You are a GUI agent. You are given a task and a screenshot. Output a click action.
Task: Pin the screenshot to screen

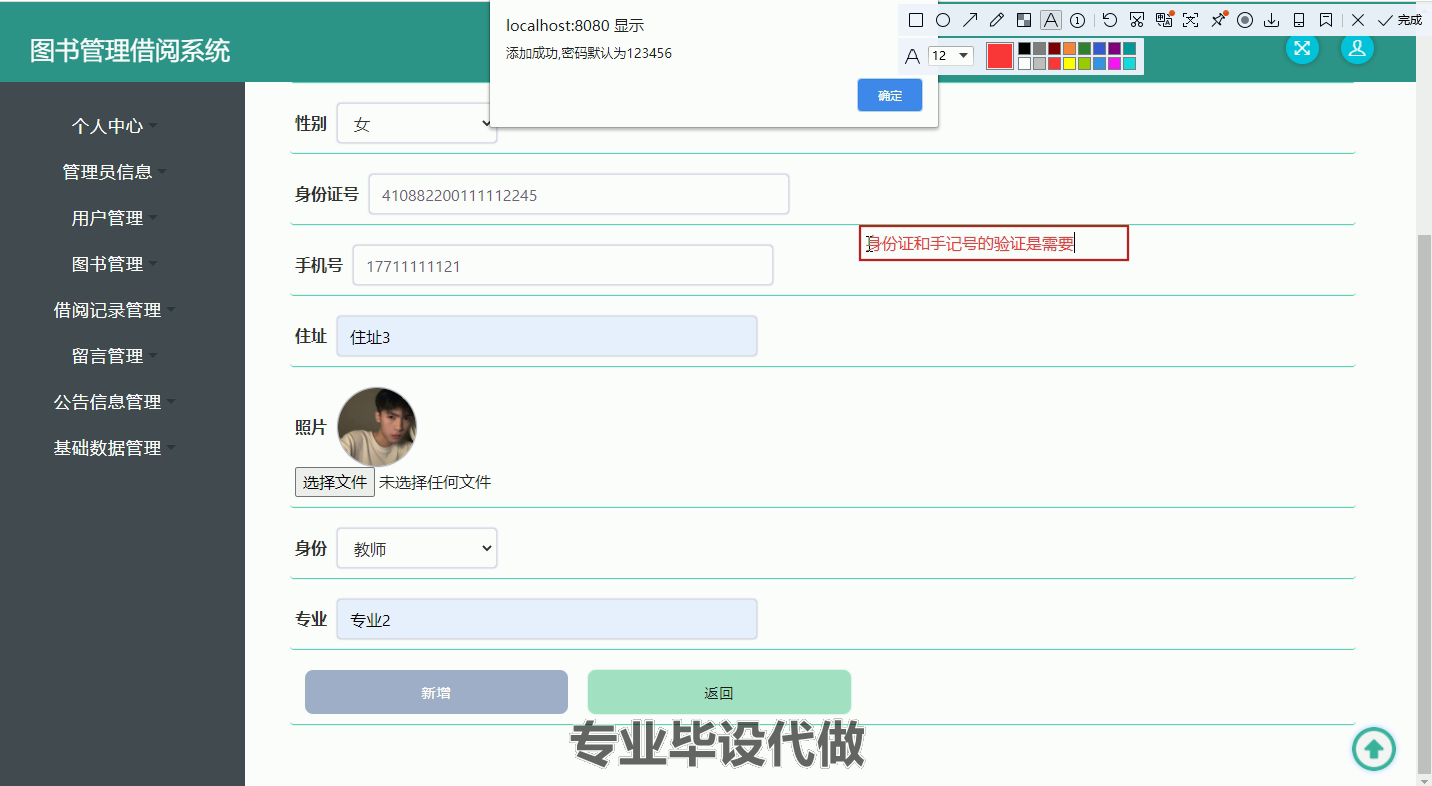[1218, 20]
